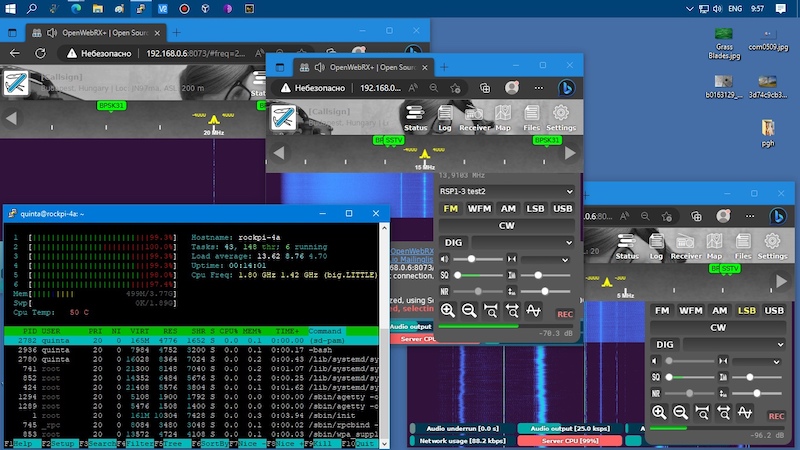Click Receiver icon in the bottom-right OpenWebRX window

(x=686, y=244)
